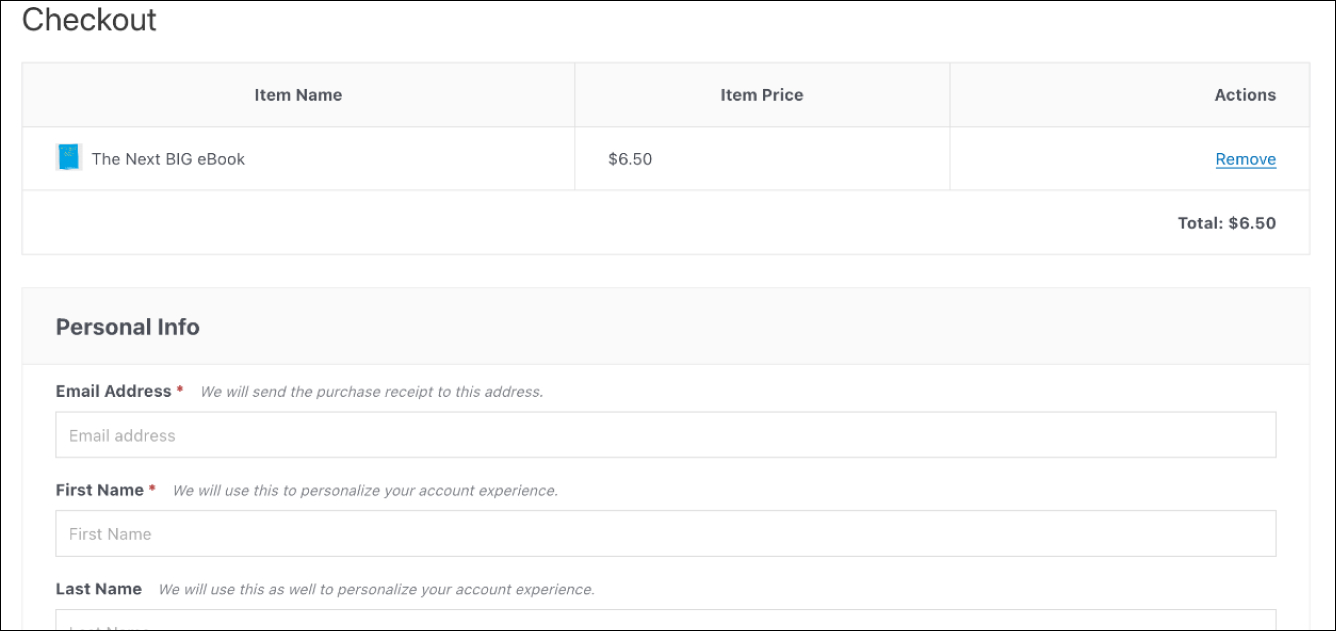Click the Actions column header
This screenshot has width=1336, height=631.
tap(1245, 95)
